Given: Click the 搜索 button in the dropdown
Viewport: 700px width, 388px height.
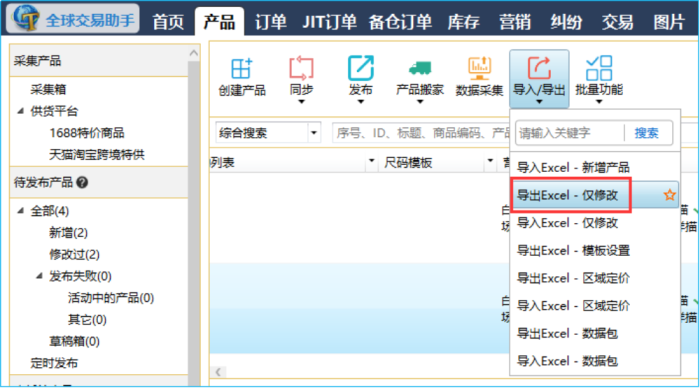Looking at the screenshot, I should coord(646,133).
